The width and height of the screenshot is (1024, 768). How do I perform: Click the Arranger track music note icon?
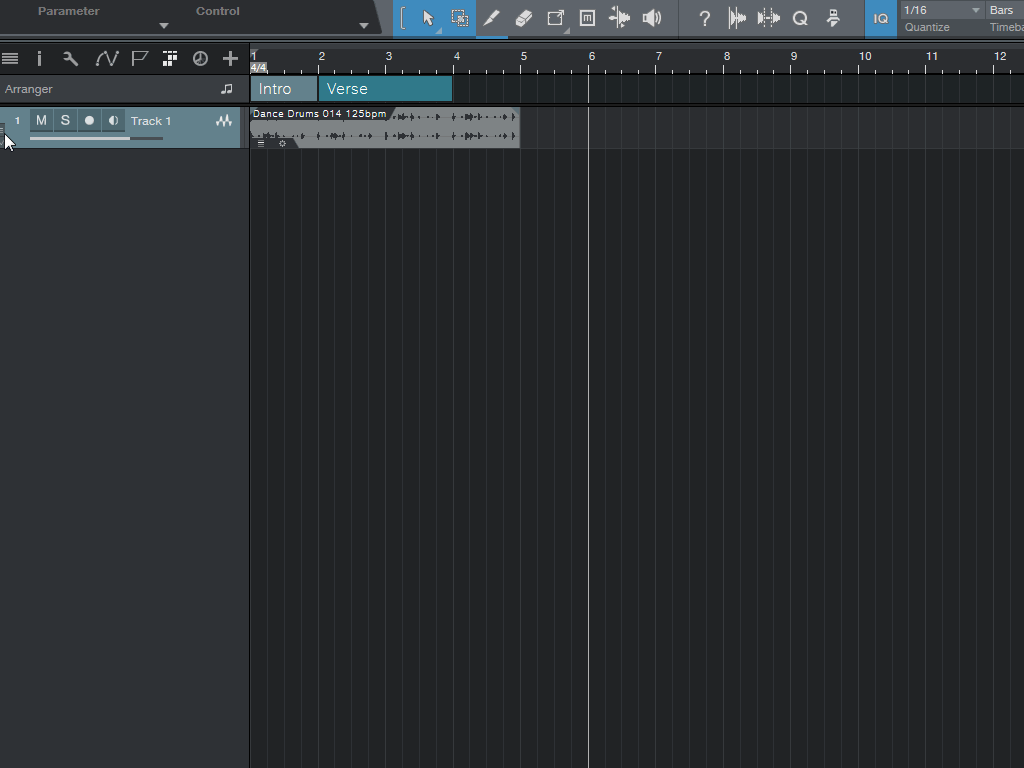(227, 89)
